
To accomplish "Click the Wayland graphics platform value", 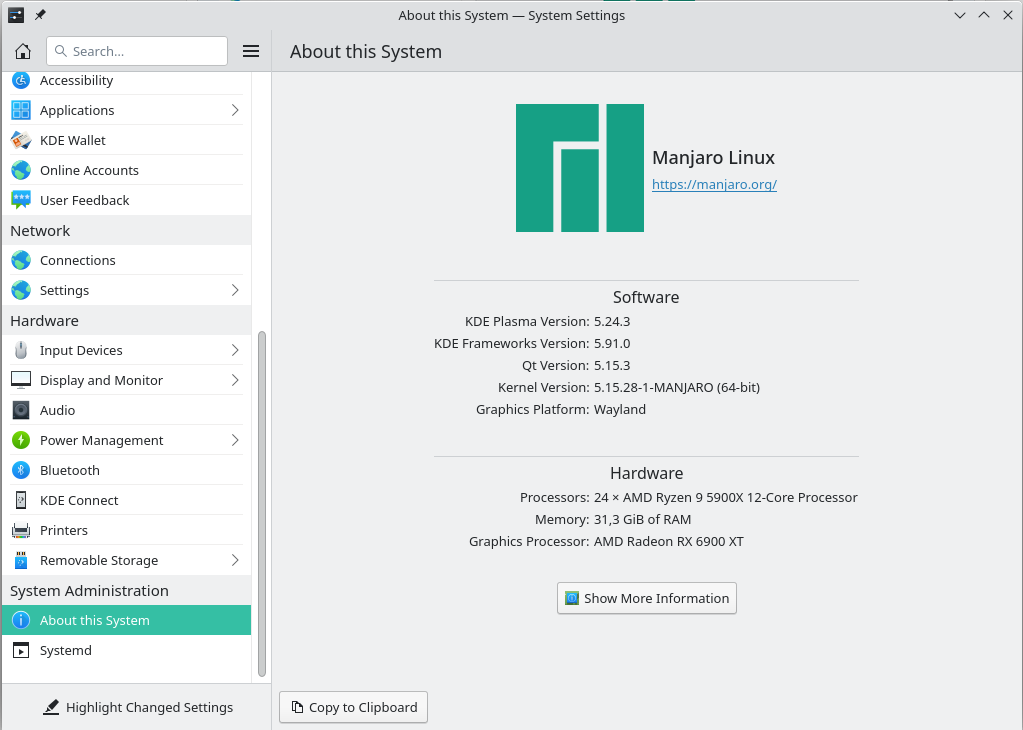I will (620, 410).
